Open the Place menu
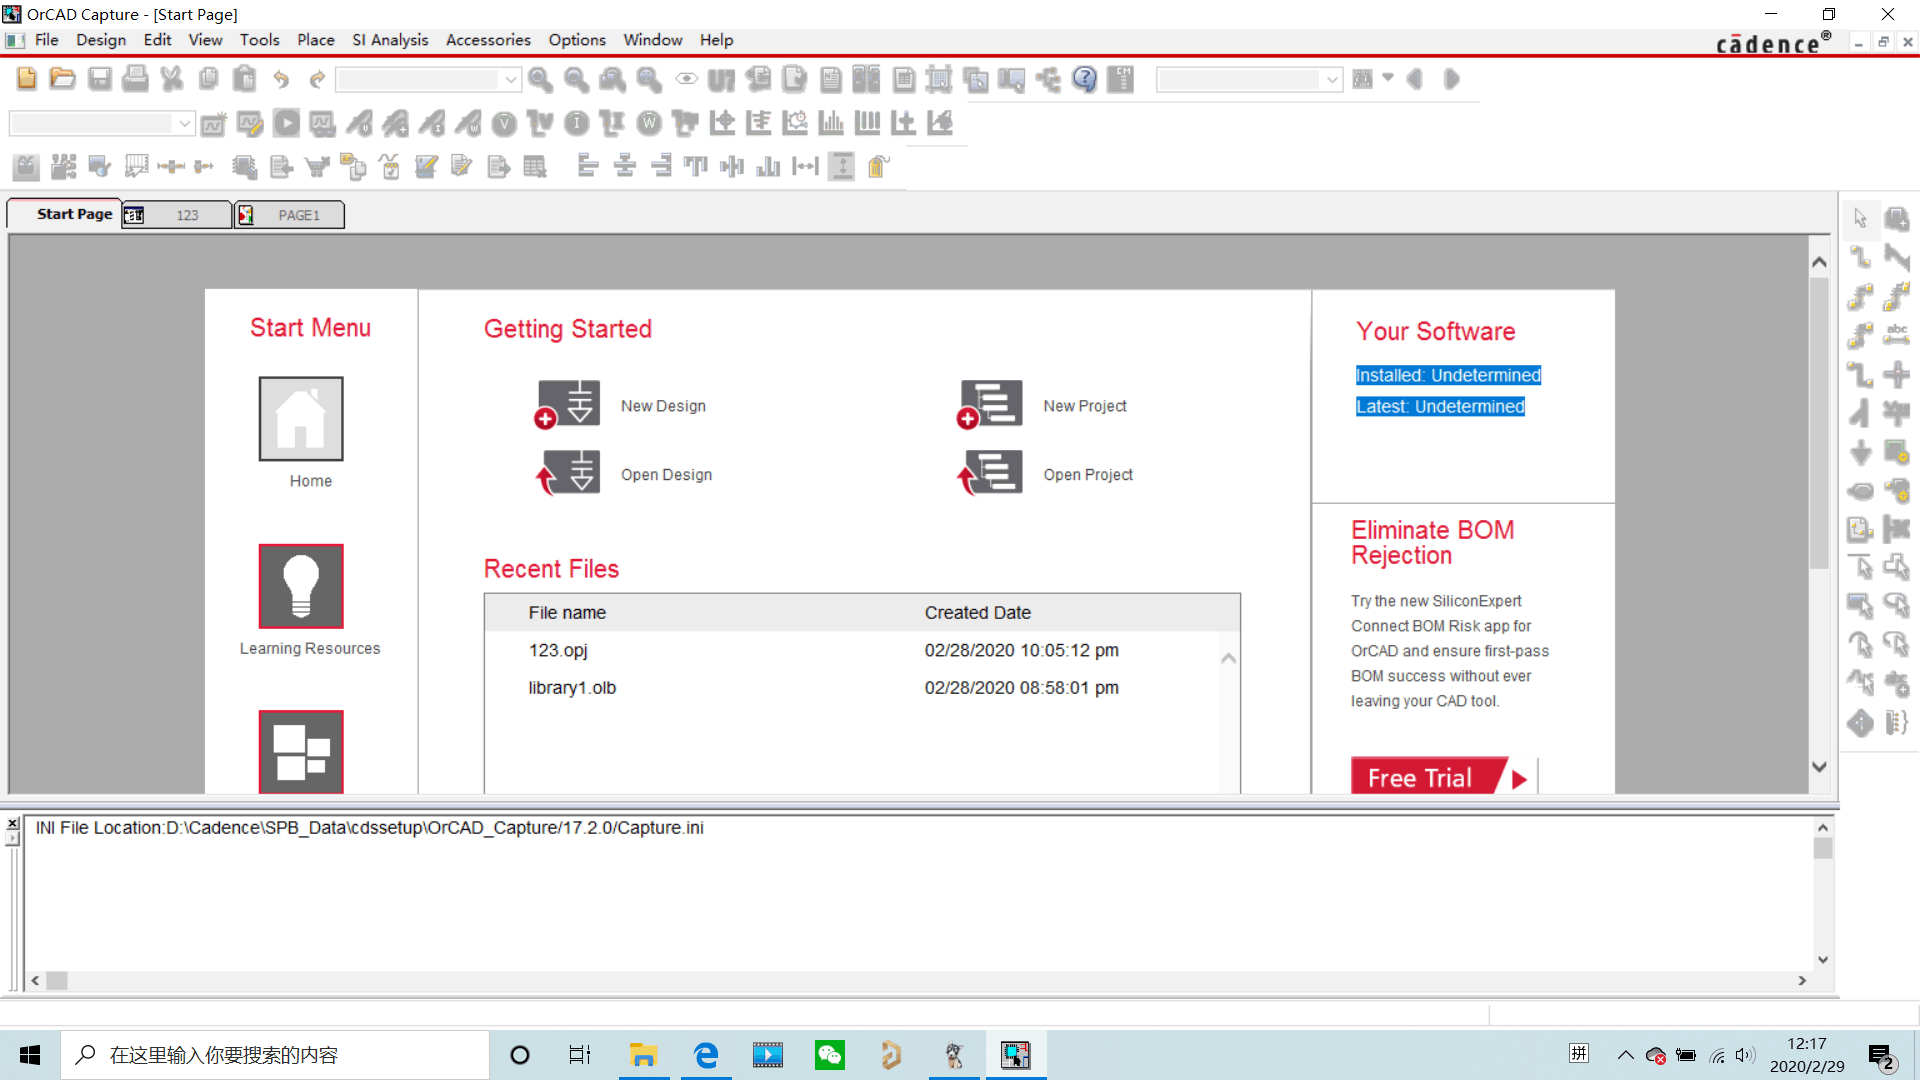 point(316,40)
